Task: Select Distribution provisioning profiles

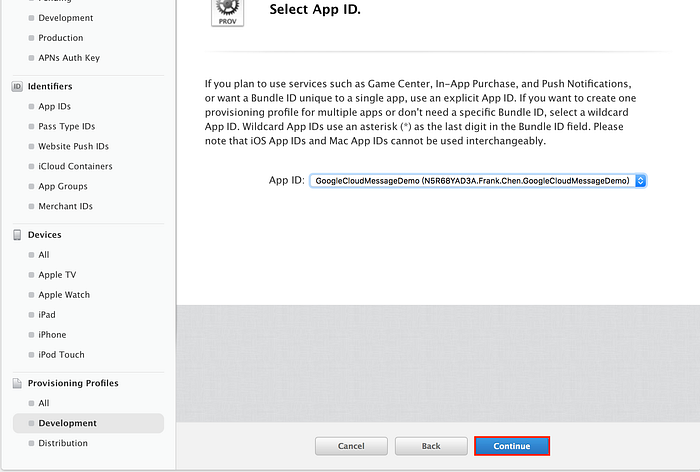Action: click(63, 443)
